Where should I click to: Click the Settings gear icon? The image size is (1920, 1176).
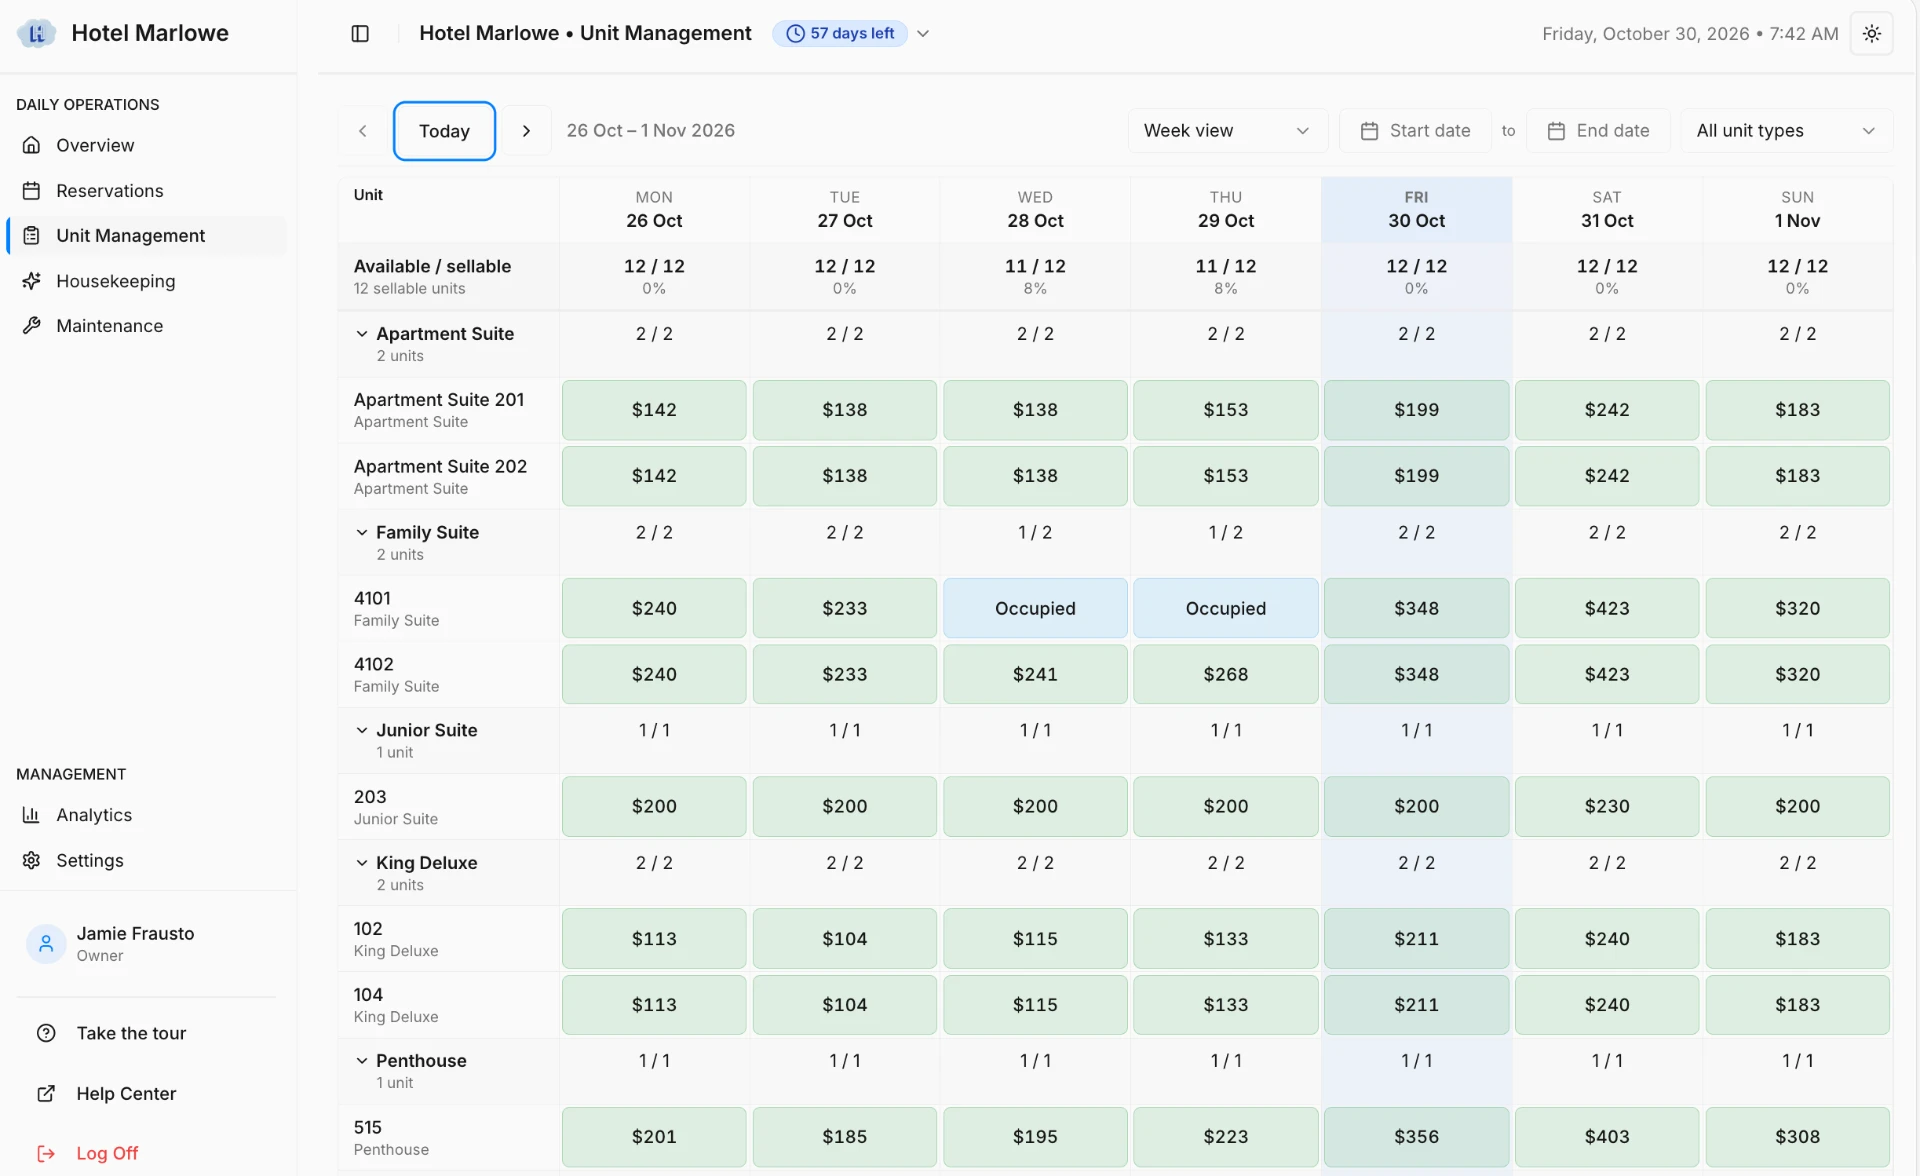pos(32,860)
